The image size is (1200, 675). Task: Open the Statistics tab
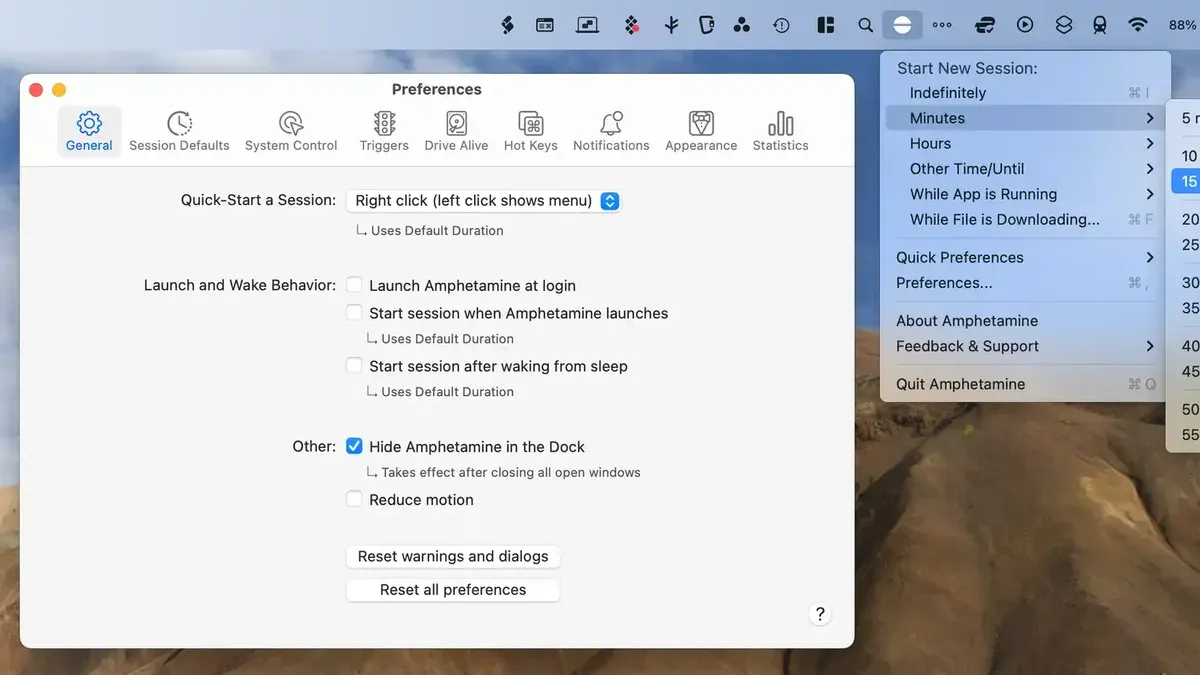(781, 132)
